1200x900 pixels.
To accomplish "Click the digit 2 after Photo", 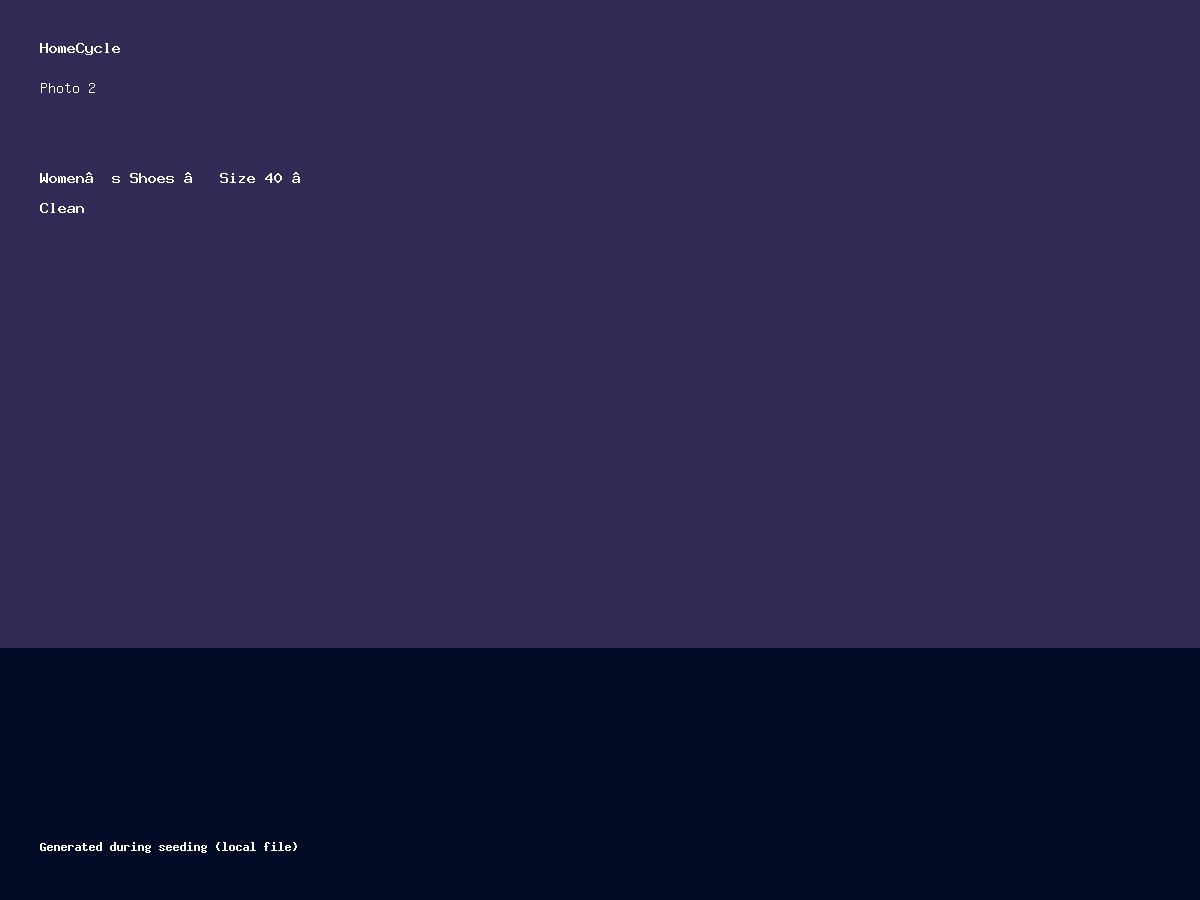I will coord(92,88).
